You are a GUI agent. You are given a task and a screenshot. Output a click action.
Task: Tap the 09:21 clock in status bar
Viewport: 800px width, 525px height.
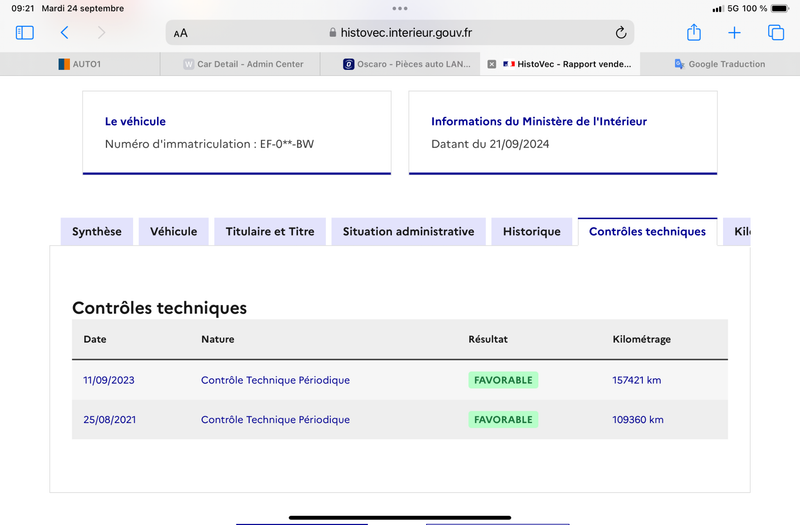point(23,8)
